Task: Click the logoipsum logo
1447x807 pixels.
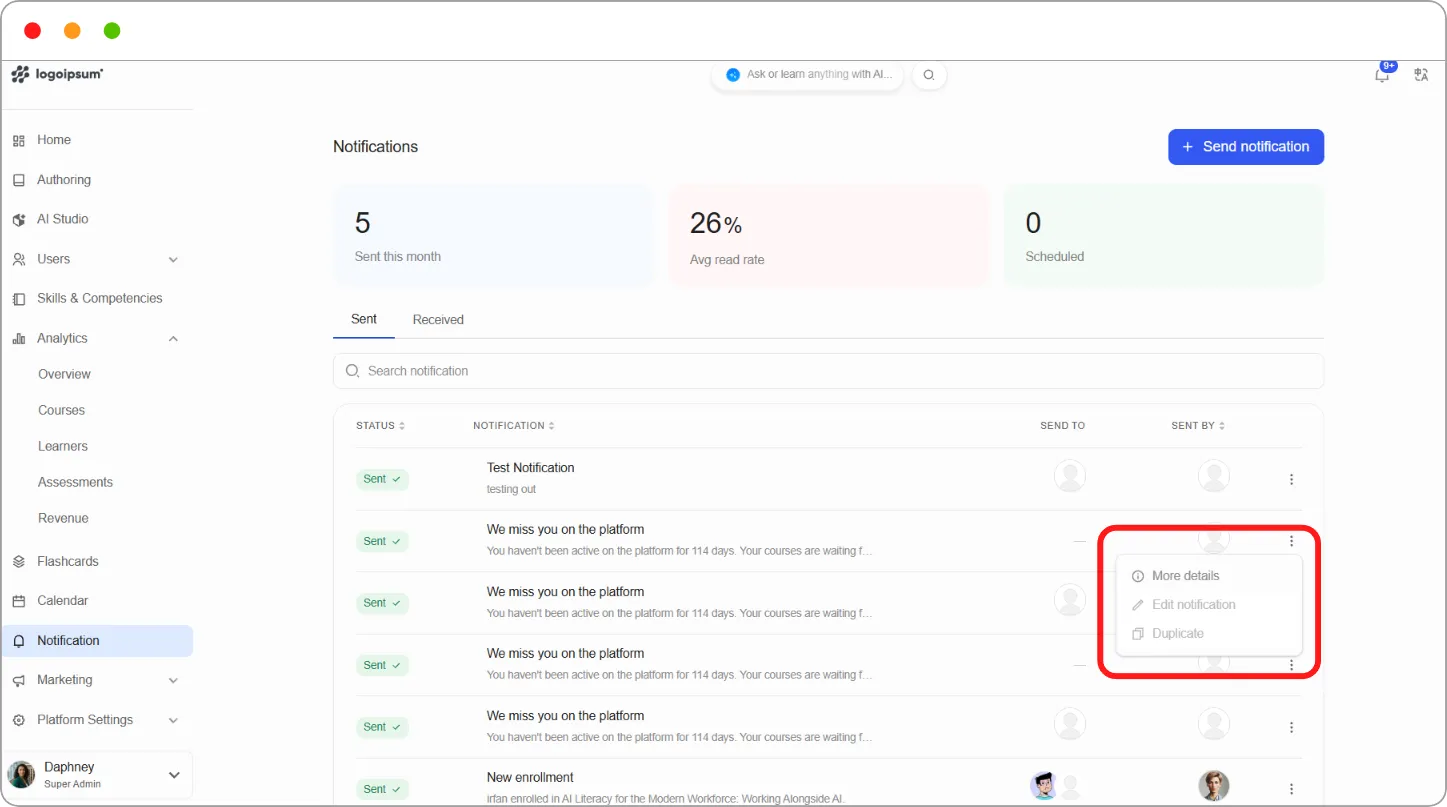Action: click(x=57, y=74)
